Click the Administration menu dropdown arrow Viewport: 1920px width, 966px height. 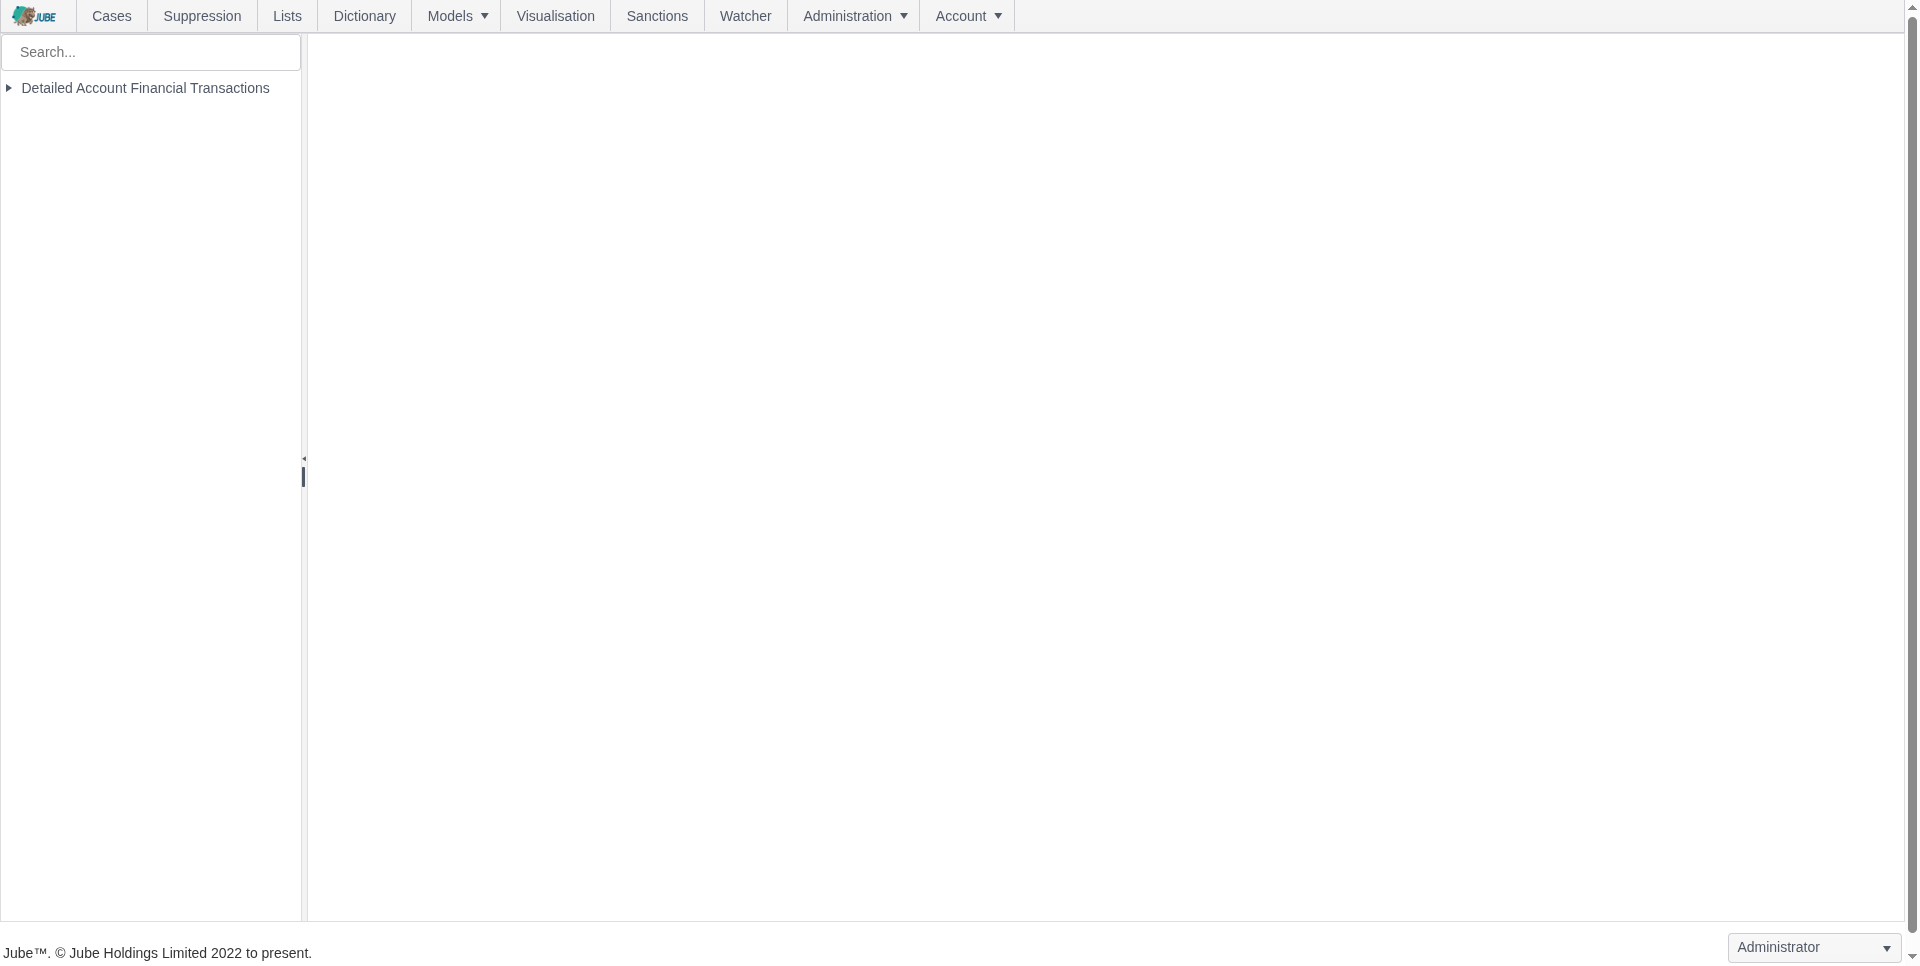coord(904,16)
